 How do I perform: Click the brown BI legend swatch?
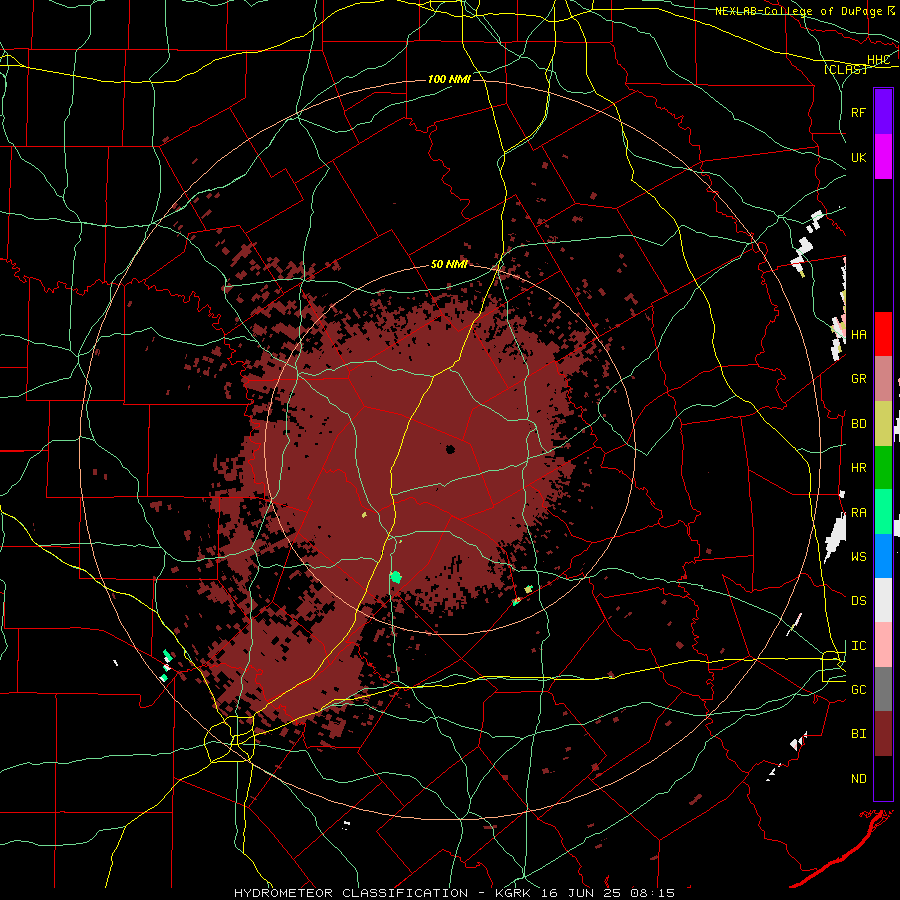tap(883, 734)
